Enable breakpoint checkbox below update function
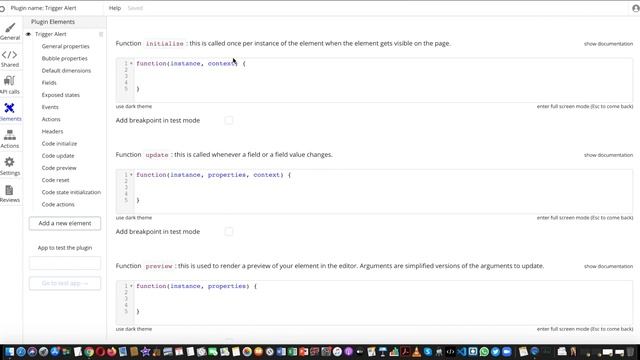Screen dimensions: 640x360 [229, 232]
